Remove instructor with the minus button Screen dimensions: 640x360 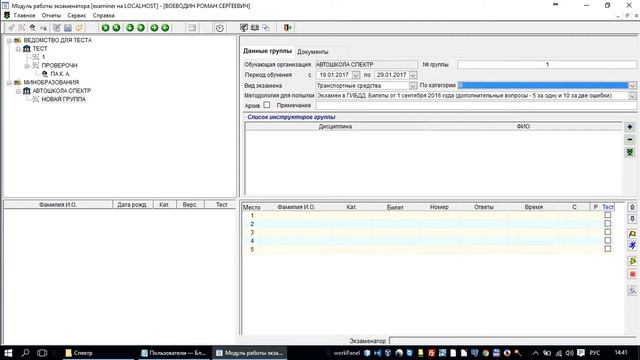(630, 140)
